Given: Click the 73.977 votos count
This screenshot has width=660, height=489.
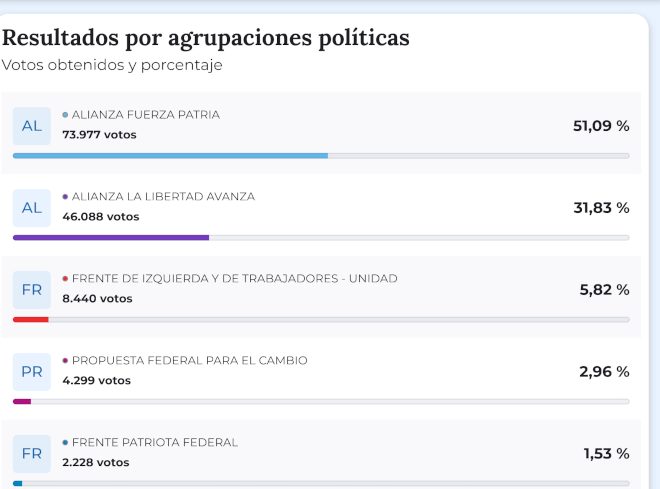Looking at the screenshot, I should point(99,134).
